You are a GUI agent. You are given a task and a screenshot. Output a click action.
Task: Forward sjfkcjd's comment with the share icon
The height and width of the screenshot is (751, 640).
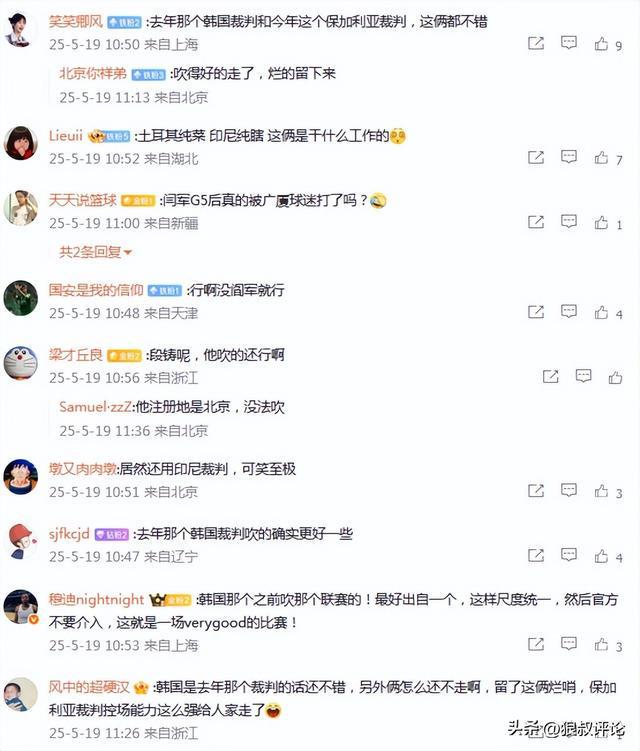click(x=536, y=555)
